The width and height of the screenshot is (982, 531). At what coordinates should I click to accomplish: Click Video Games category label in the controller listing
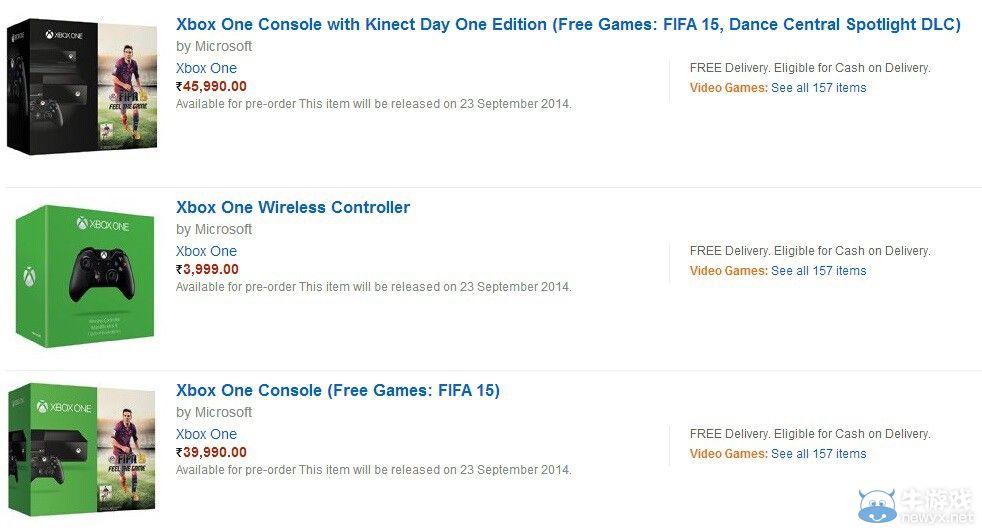[x=728, y=271]
